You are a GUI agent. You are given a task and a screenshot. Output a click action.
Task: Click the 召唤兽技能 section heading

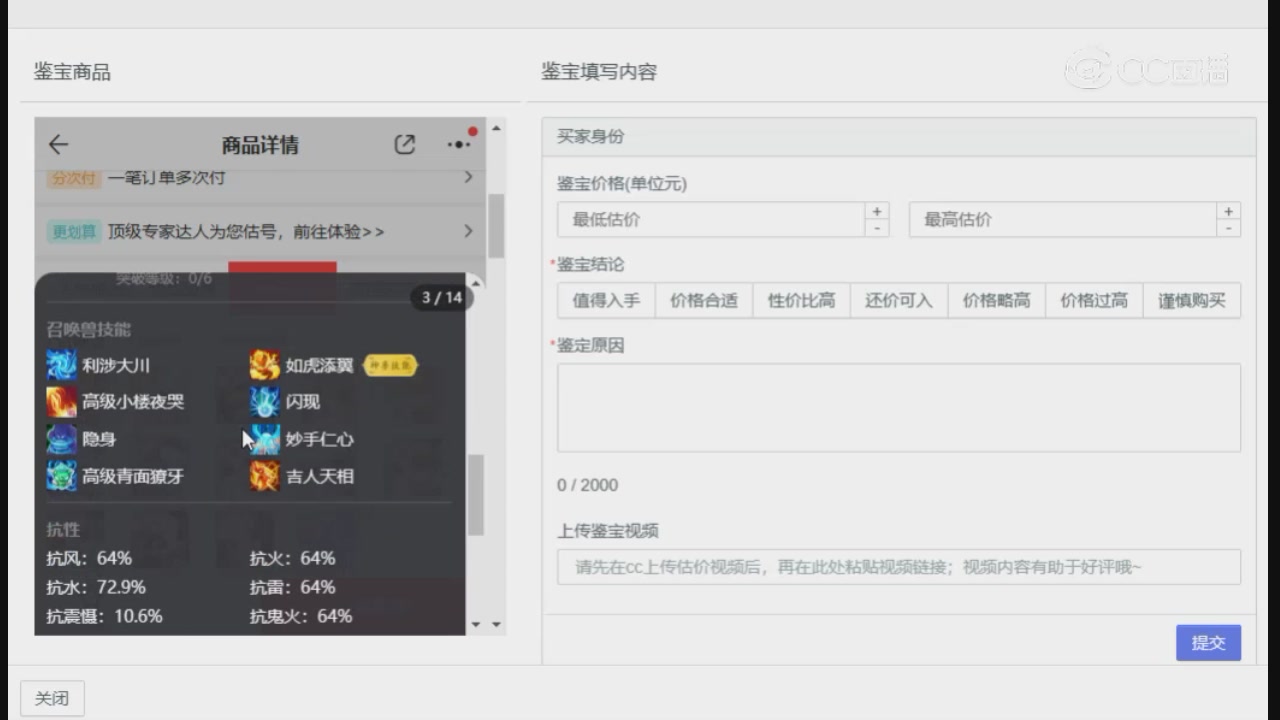pyautogui.click(x=88, y=330)
